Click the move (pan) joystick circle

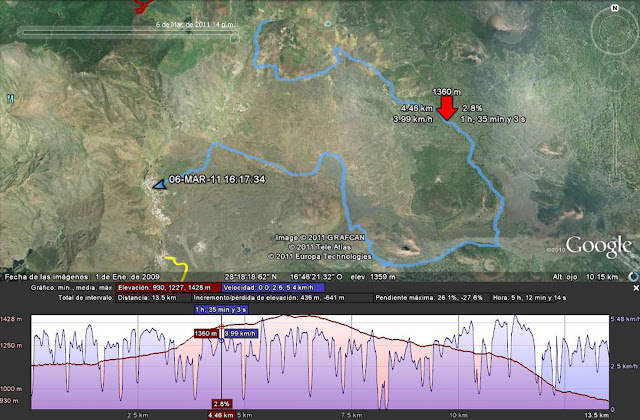(615, 76)
